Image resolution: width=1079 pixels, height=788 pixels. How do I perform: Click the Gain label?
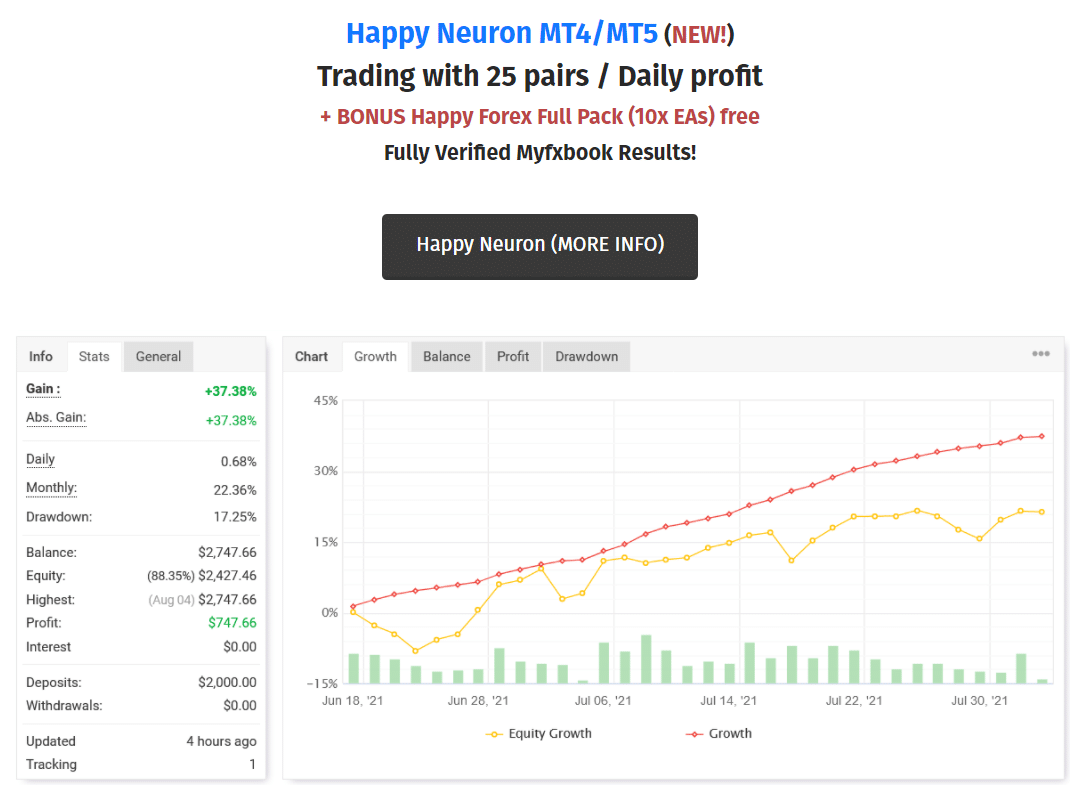(43, 389)
